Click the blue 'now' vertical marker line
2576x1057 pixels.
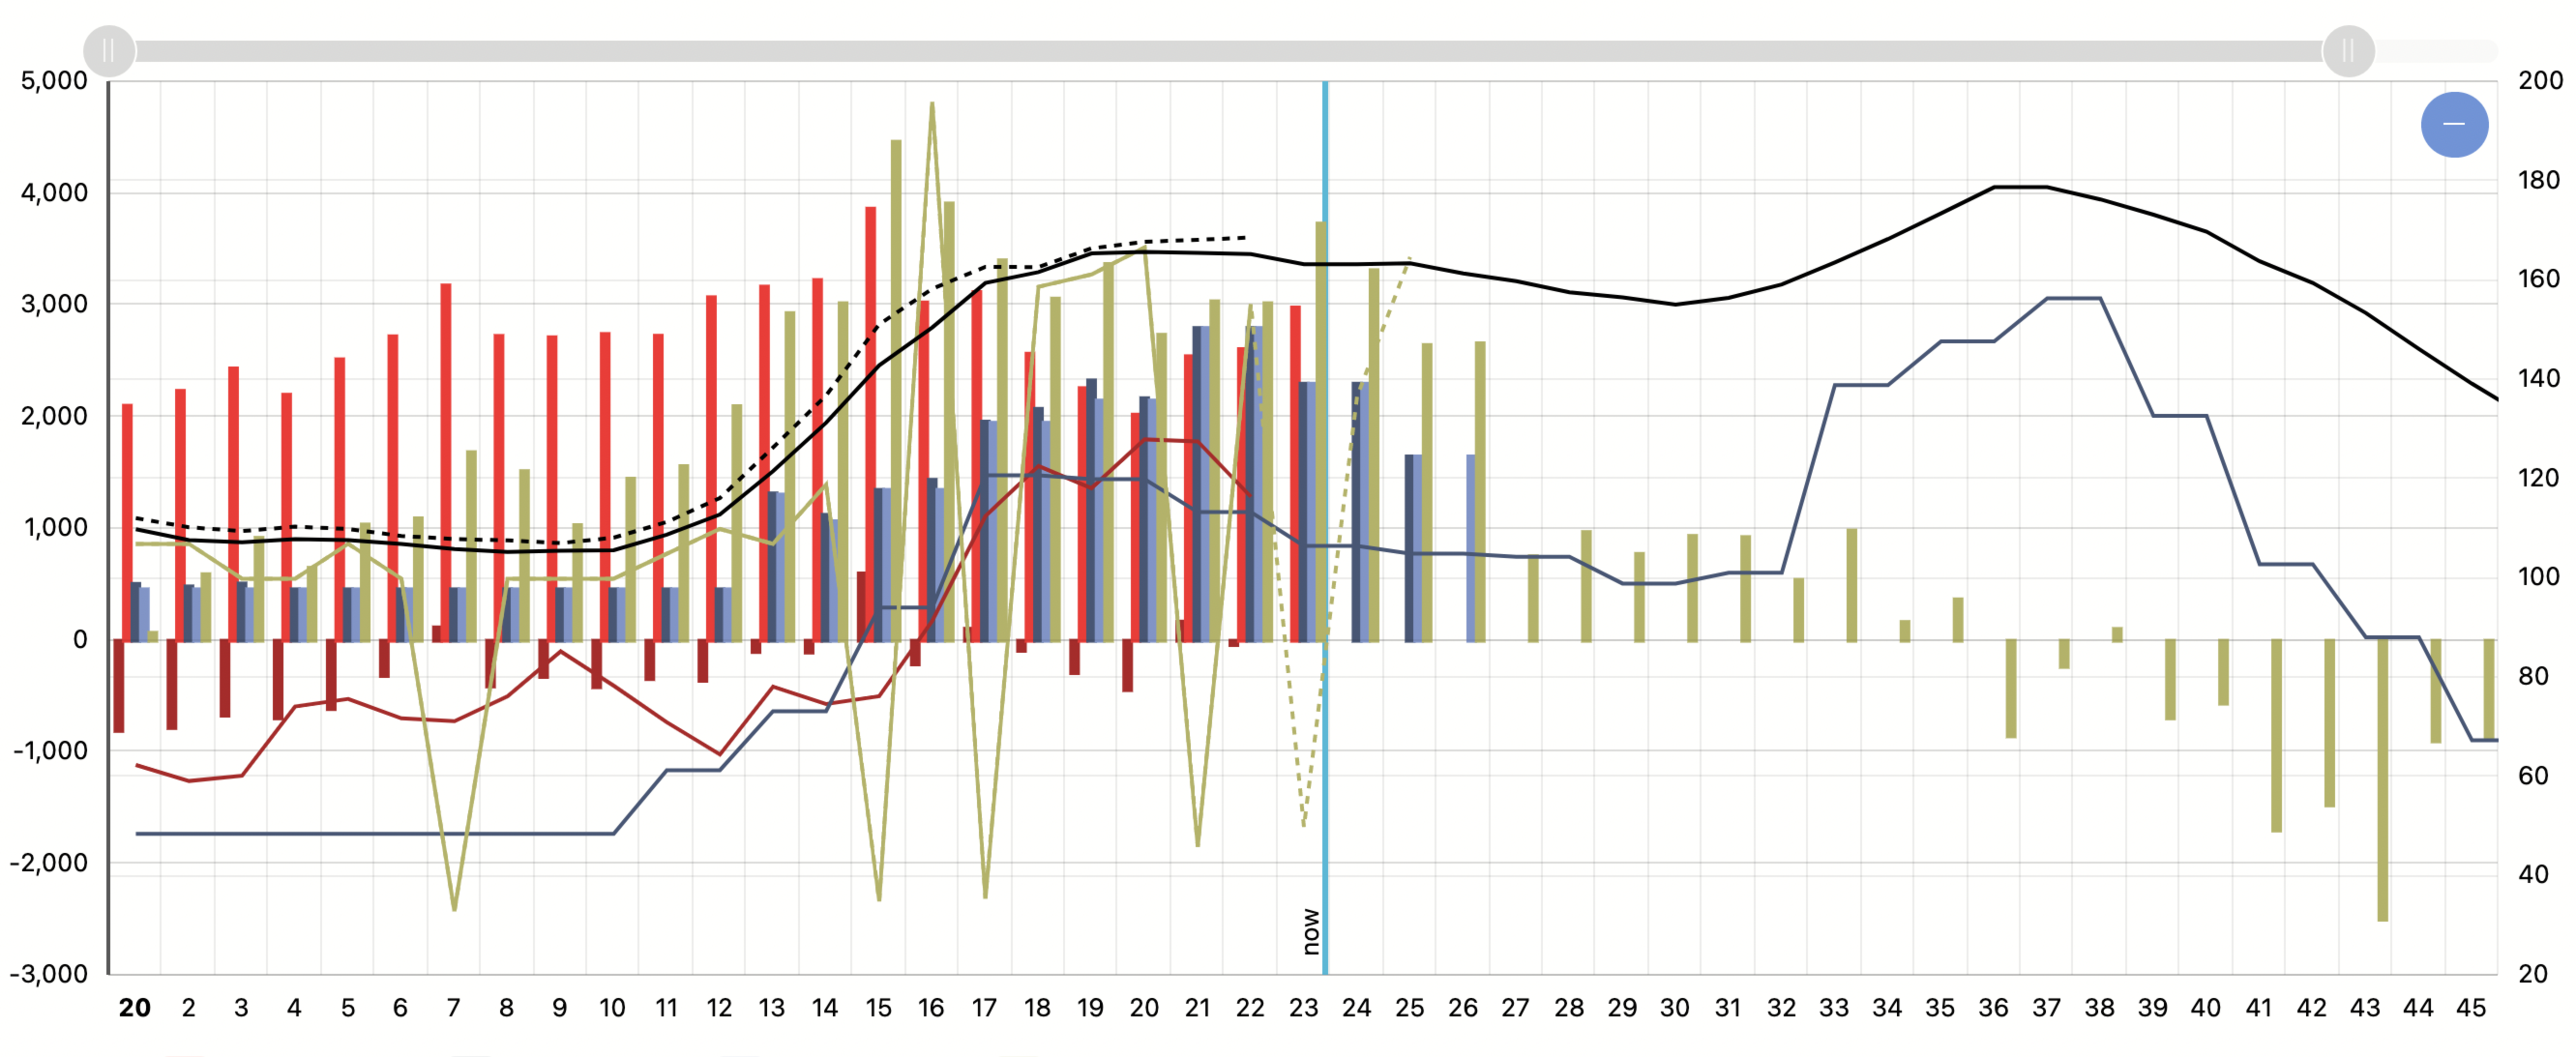click(1325, 527)
